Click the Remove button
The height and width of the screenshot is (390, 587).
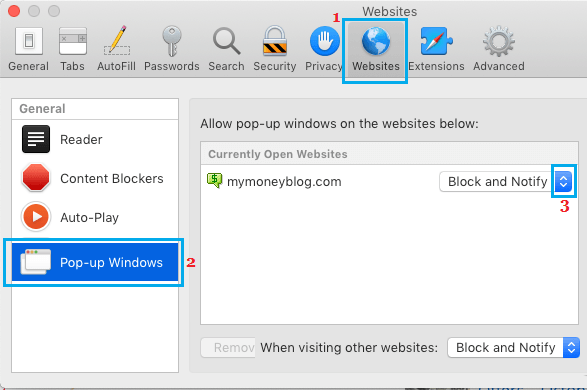[228, 348]
